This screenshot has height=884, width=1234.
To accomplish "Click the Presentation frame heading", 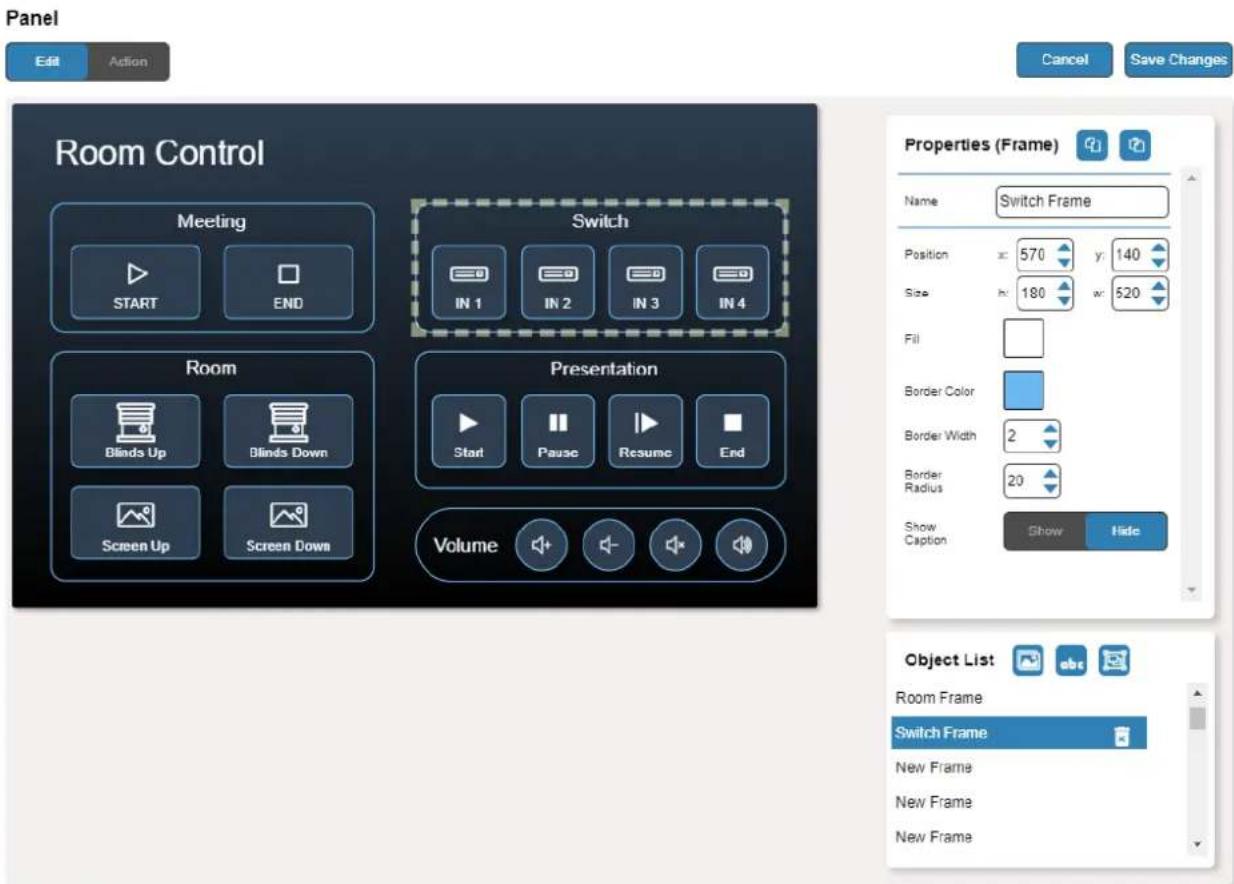I will pyautogui.click(x=604, y=369).
